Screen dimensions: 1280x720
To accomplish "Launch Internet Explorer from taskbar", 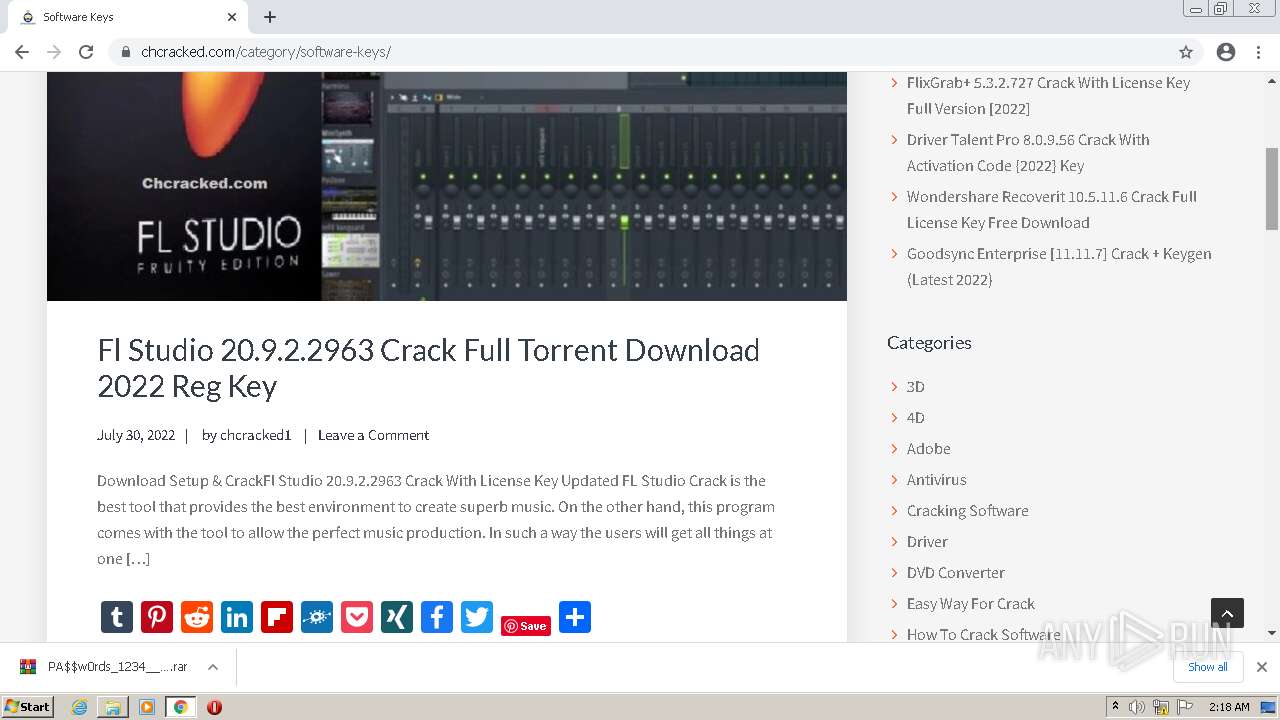I will (x=80, y=707).
